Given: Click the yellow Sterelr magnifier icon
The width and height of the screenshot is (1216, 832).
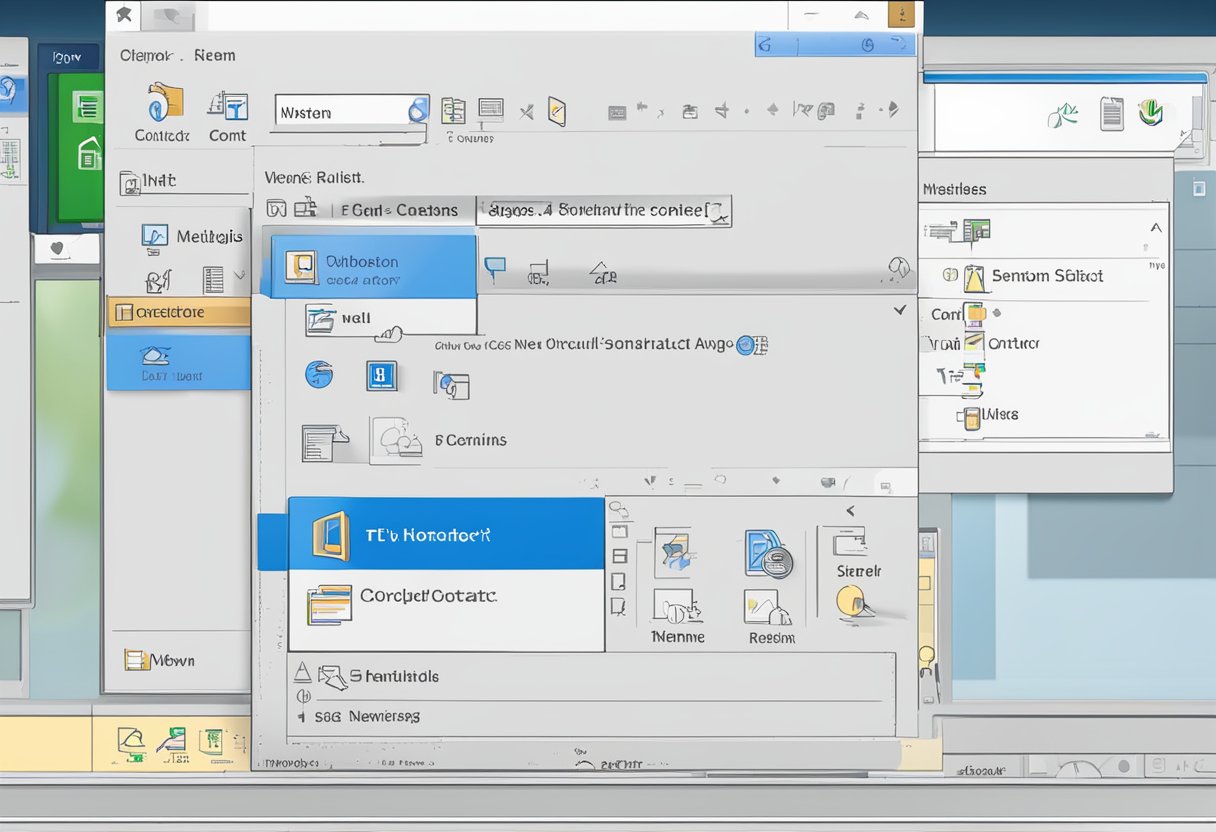Looking at the screenshot, I should 852,600.
